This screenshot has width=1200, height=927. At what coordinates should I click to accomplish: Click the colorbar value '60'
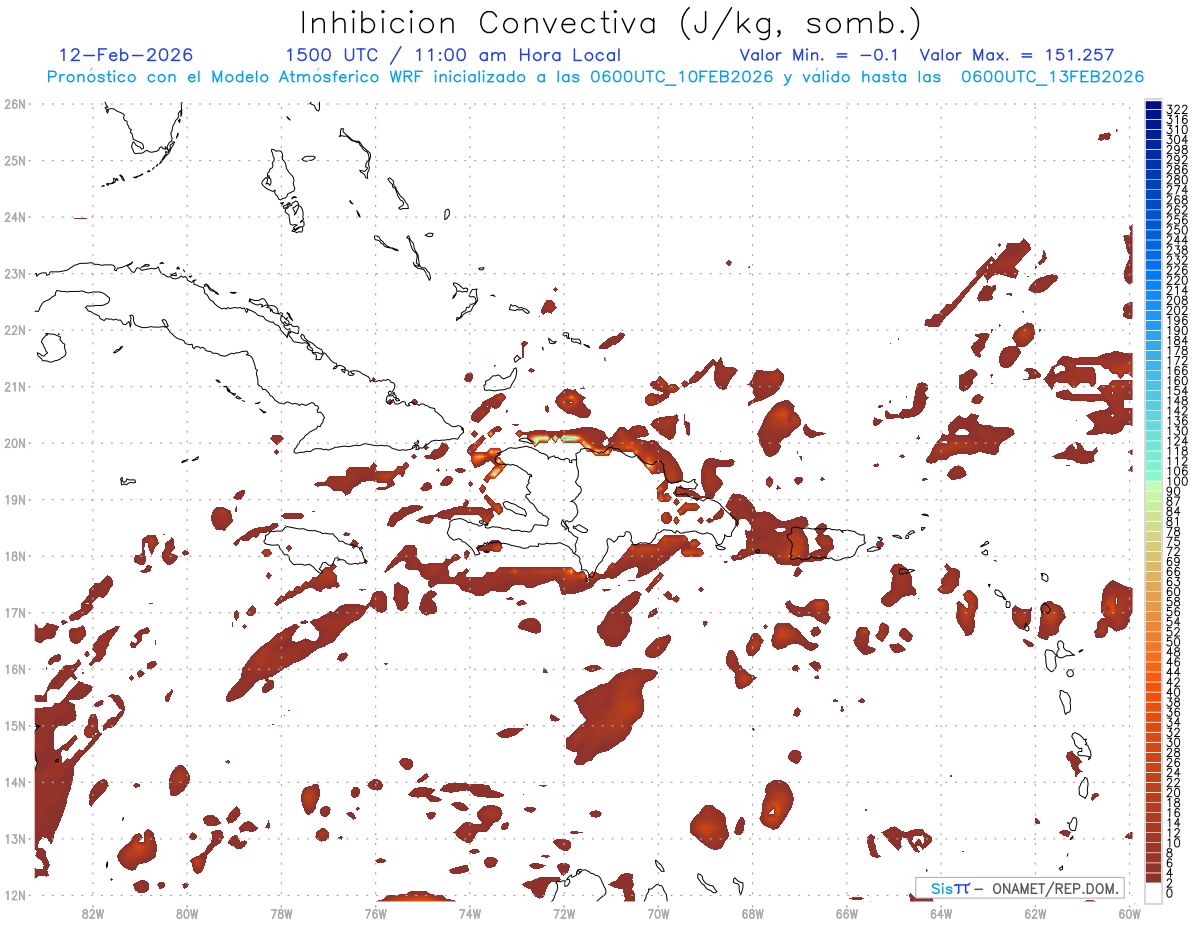click(x=1174, y=591)
